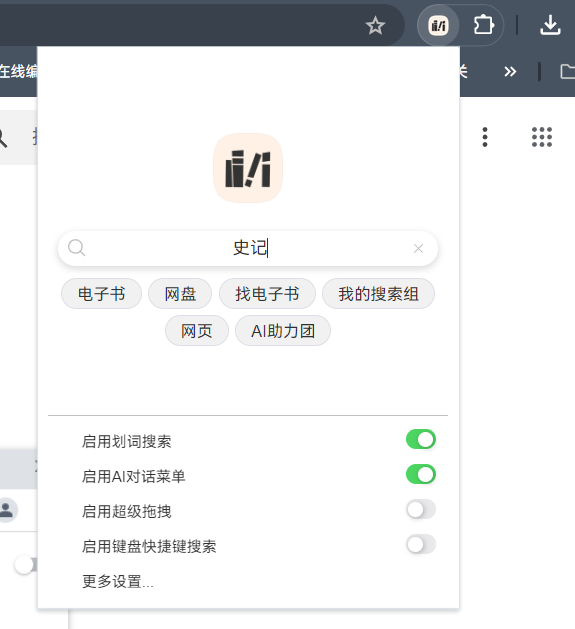The width and height of the screenshot is (575, 629).
Task: Turn on 启用键盘快捷键搜索 switch
Action: [x=421, y=544]
